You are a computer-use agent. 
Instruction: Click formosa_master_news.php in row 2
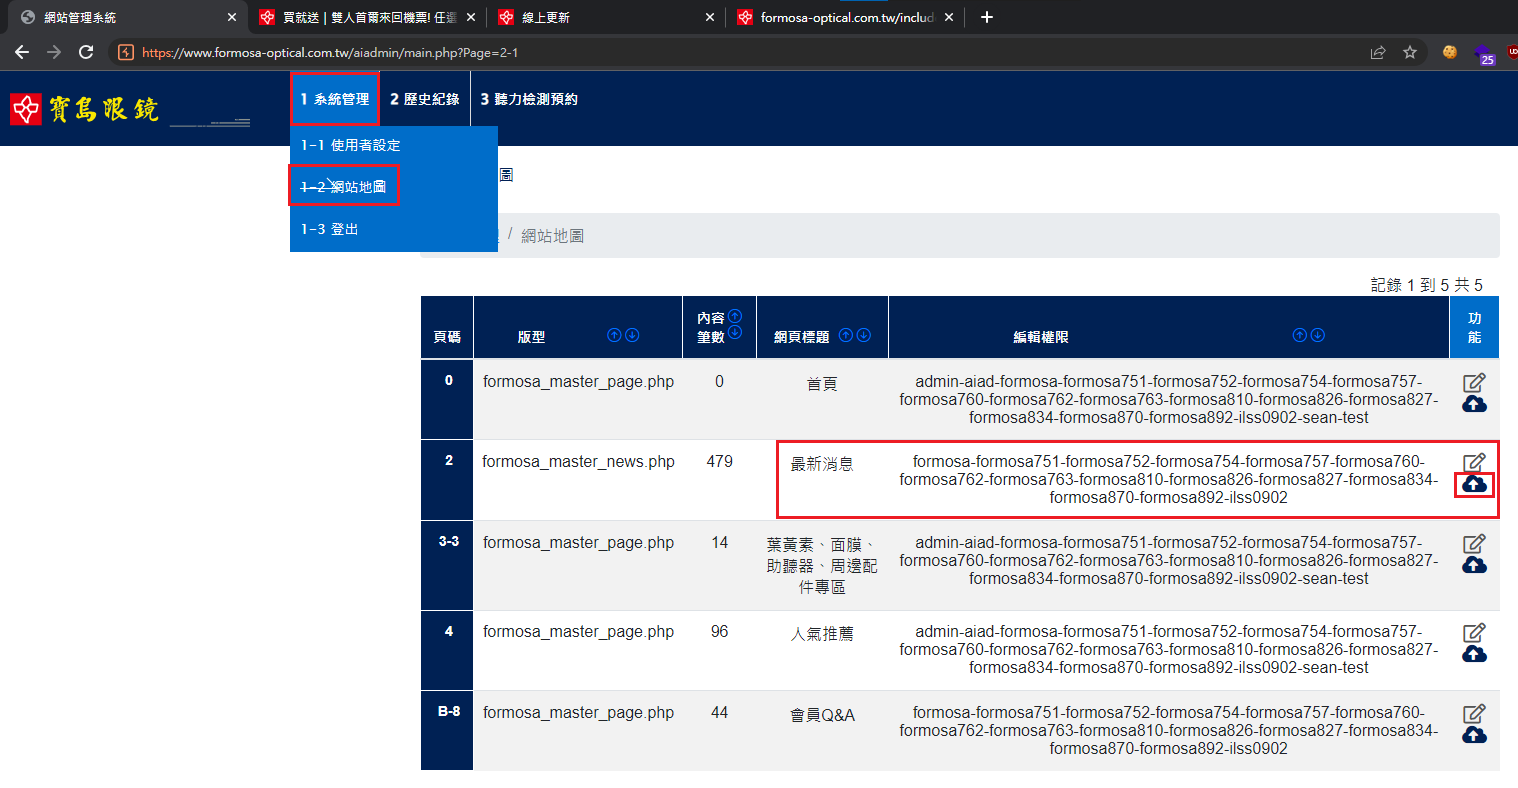578,461
